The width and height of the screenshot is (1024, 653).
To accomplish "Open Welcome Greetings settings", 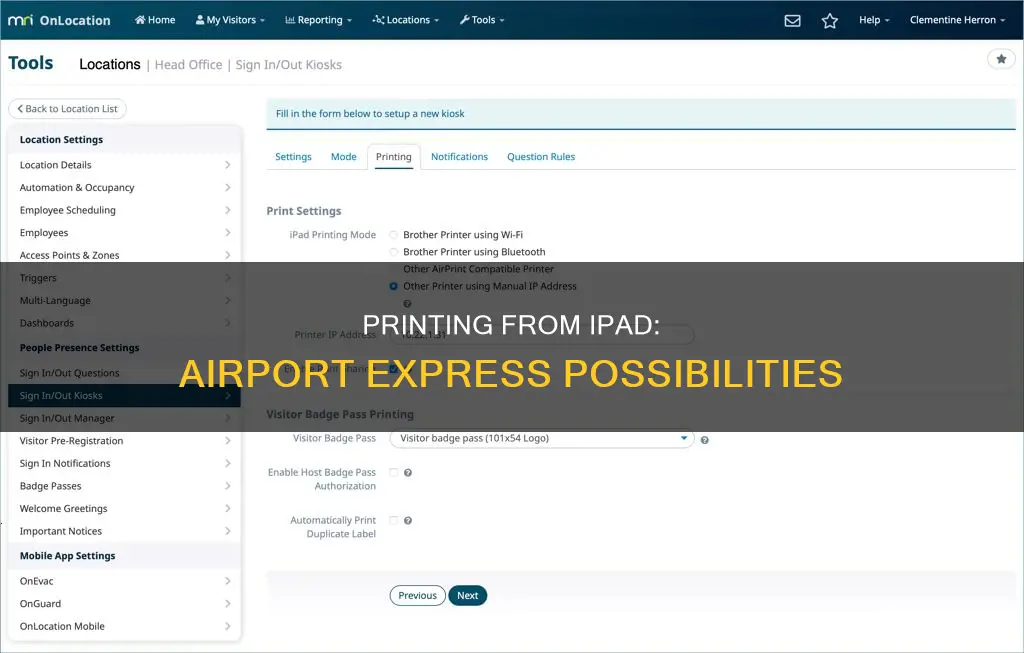I will [x=124, y=509].
